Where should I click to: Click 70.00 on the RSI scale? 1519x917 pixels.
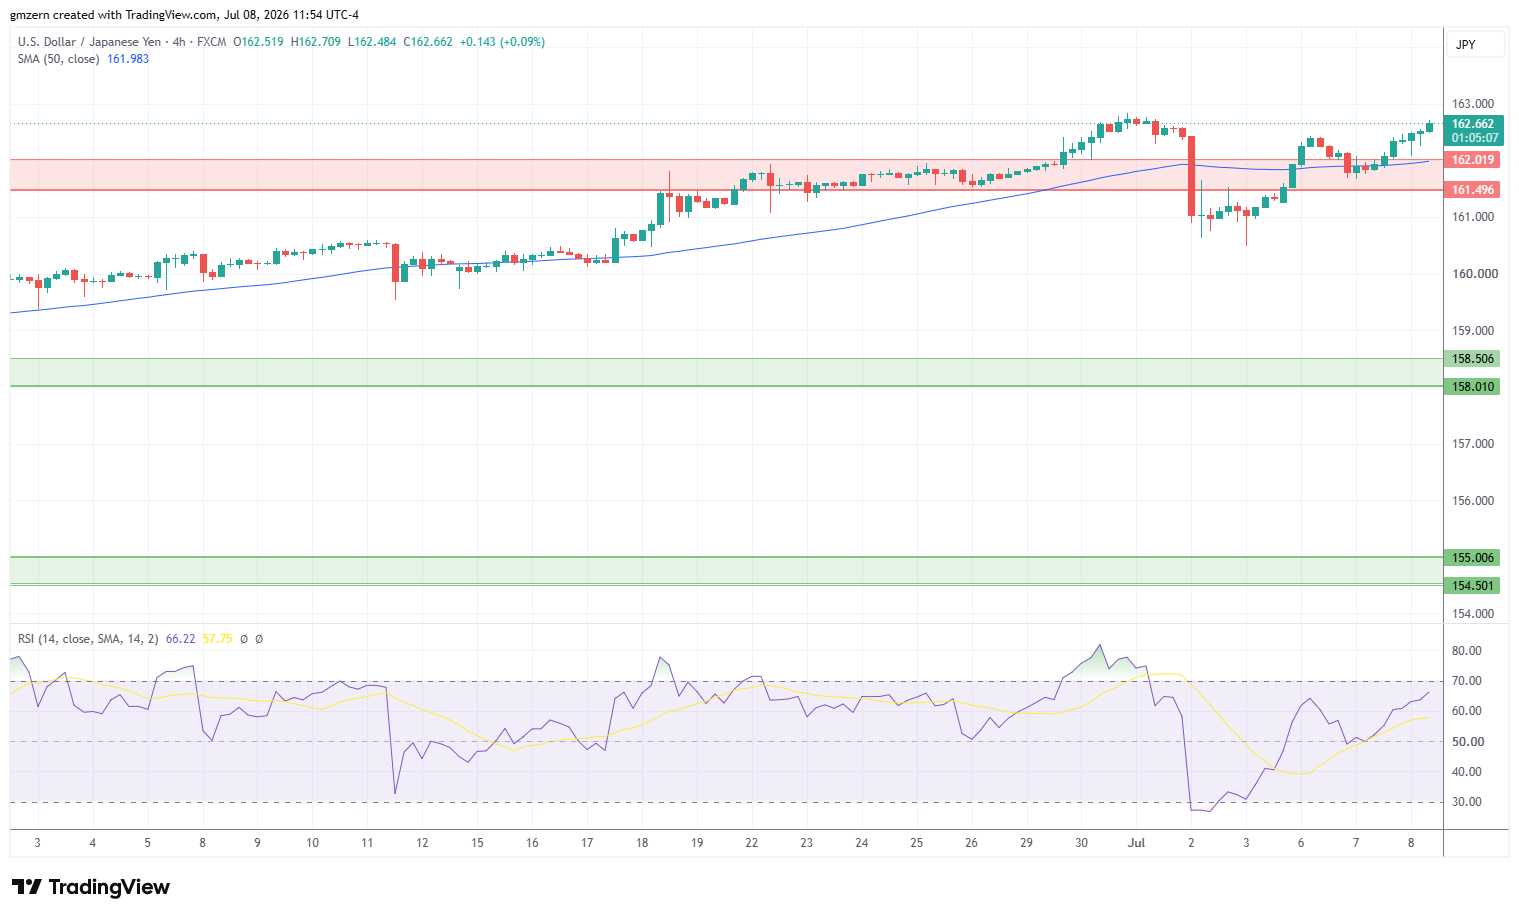pos(1467,681)
